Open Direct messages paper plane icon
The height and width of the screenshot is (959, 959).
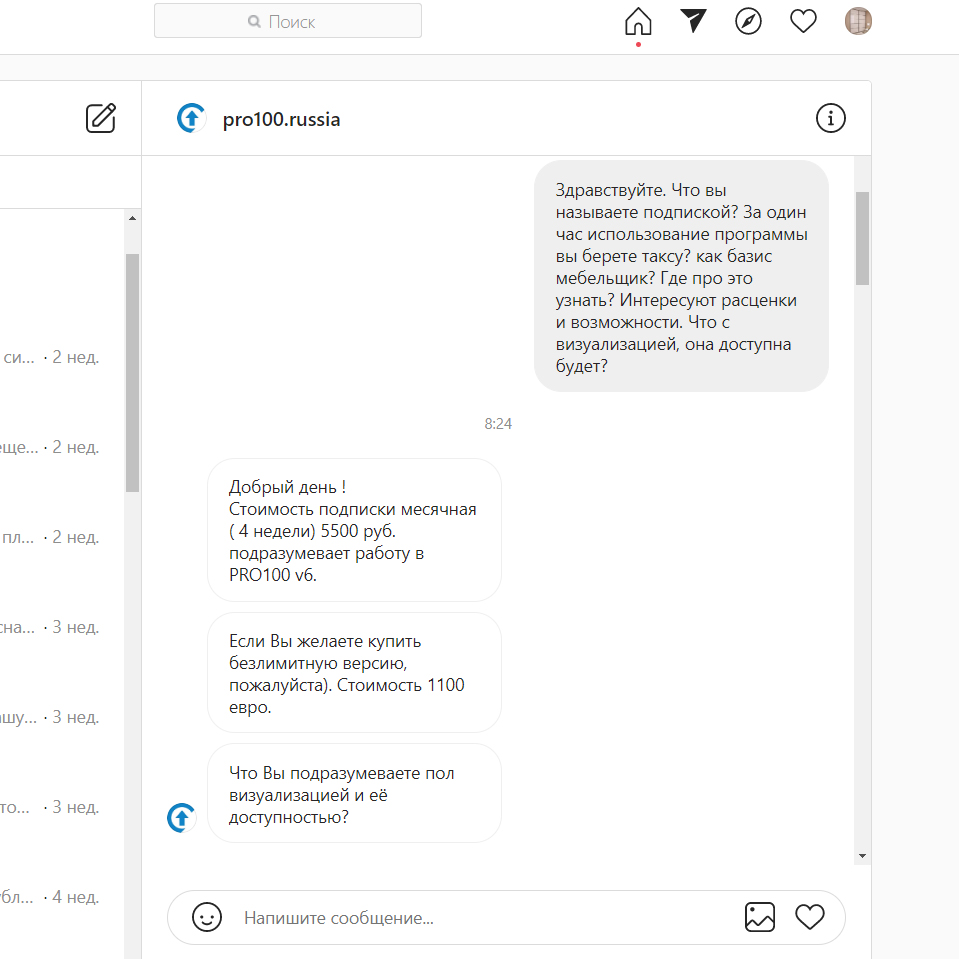pos(693,21)
